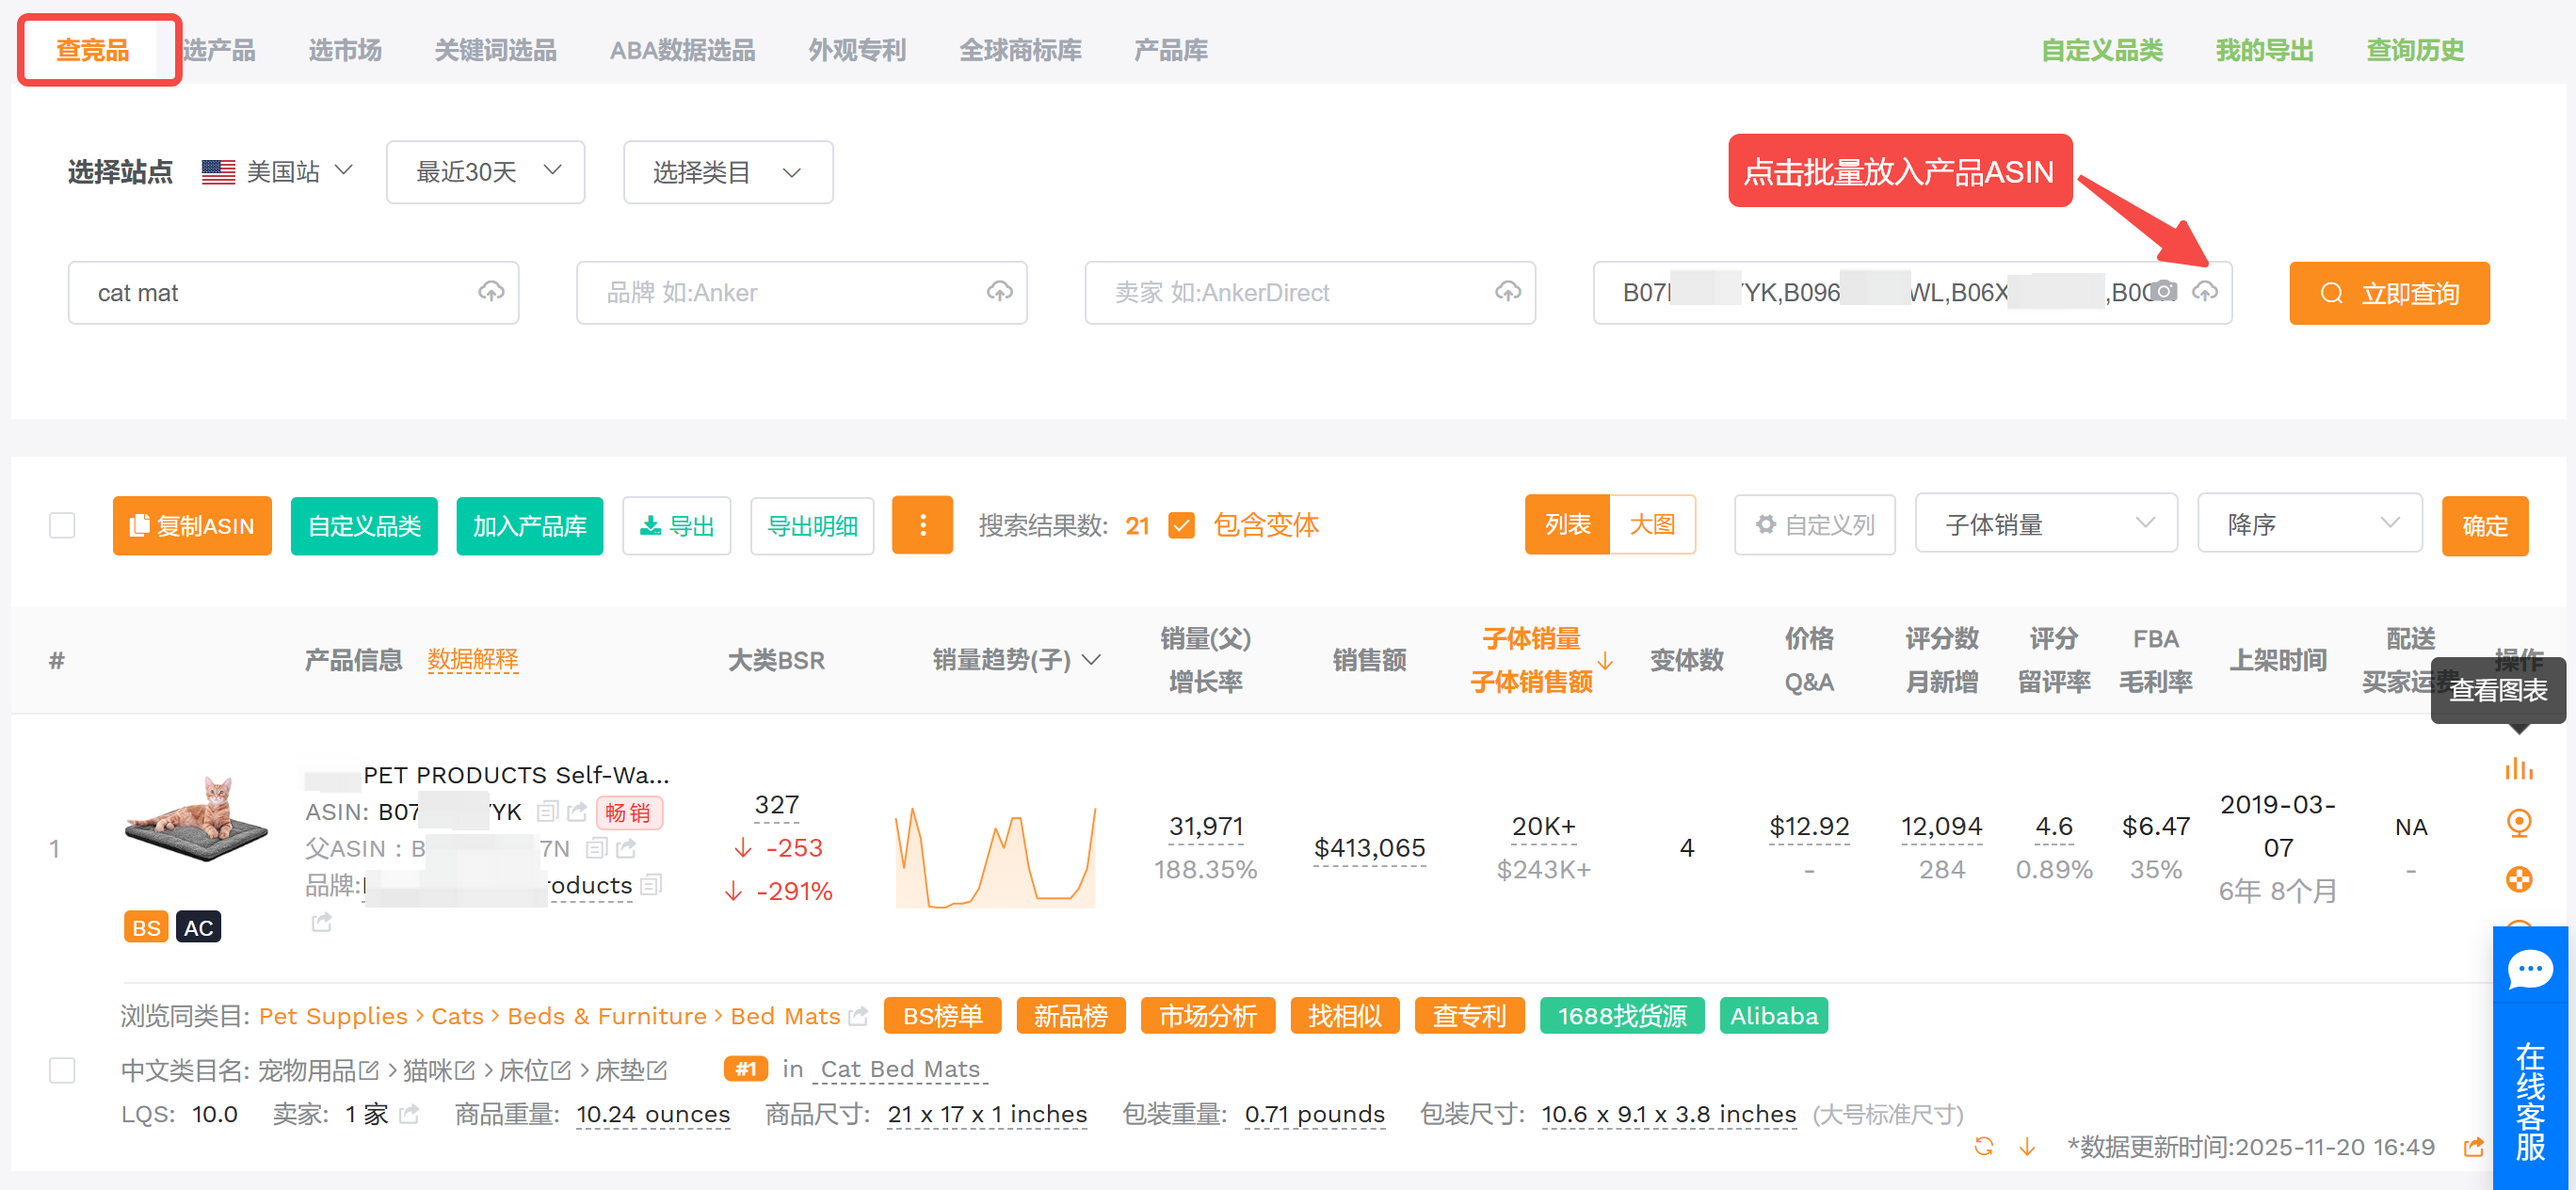Image resolution: width=2576 pixels, height=1190 pixels.
Task: Tick the select-all checkbox in toolbar
Action: coord(62,525)
